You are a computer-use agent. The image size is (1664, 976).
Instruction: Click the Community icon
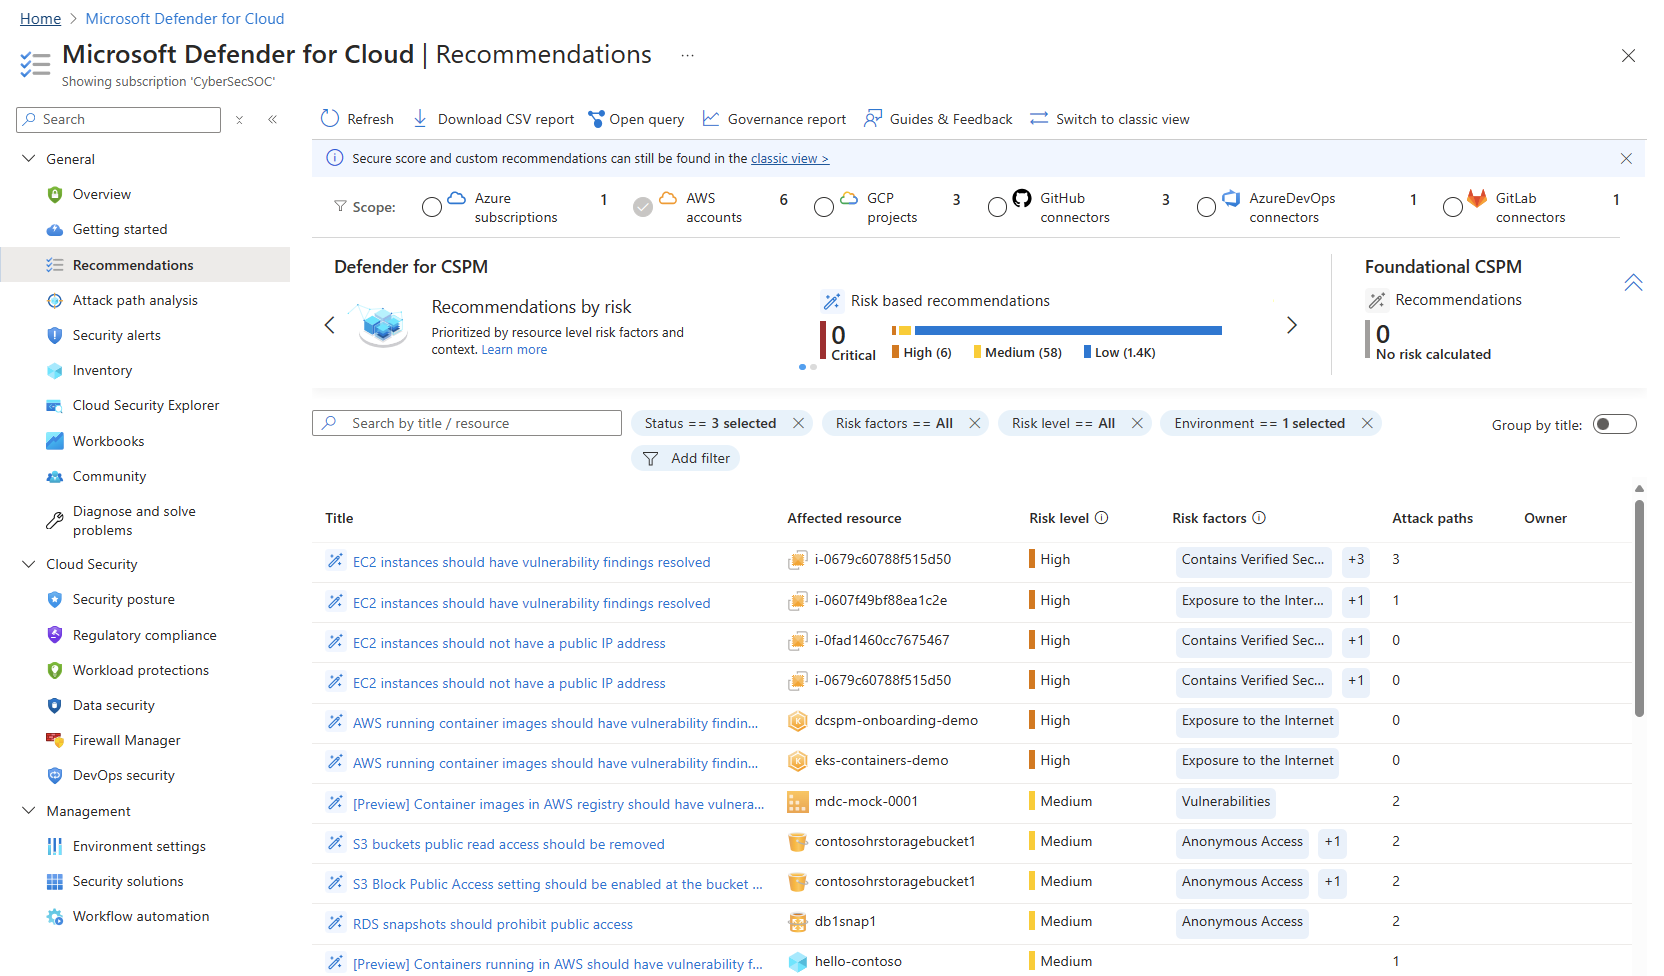coord(55,476)
